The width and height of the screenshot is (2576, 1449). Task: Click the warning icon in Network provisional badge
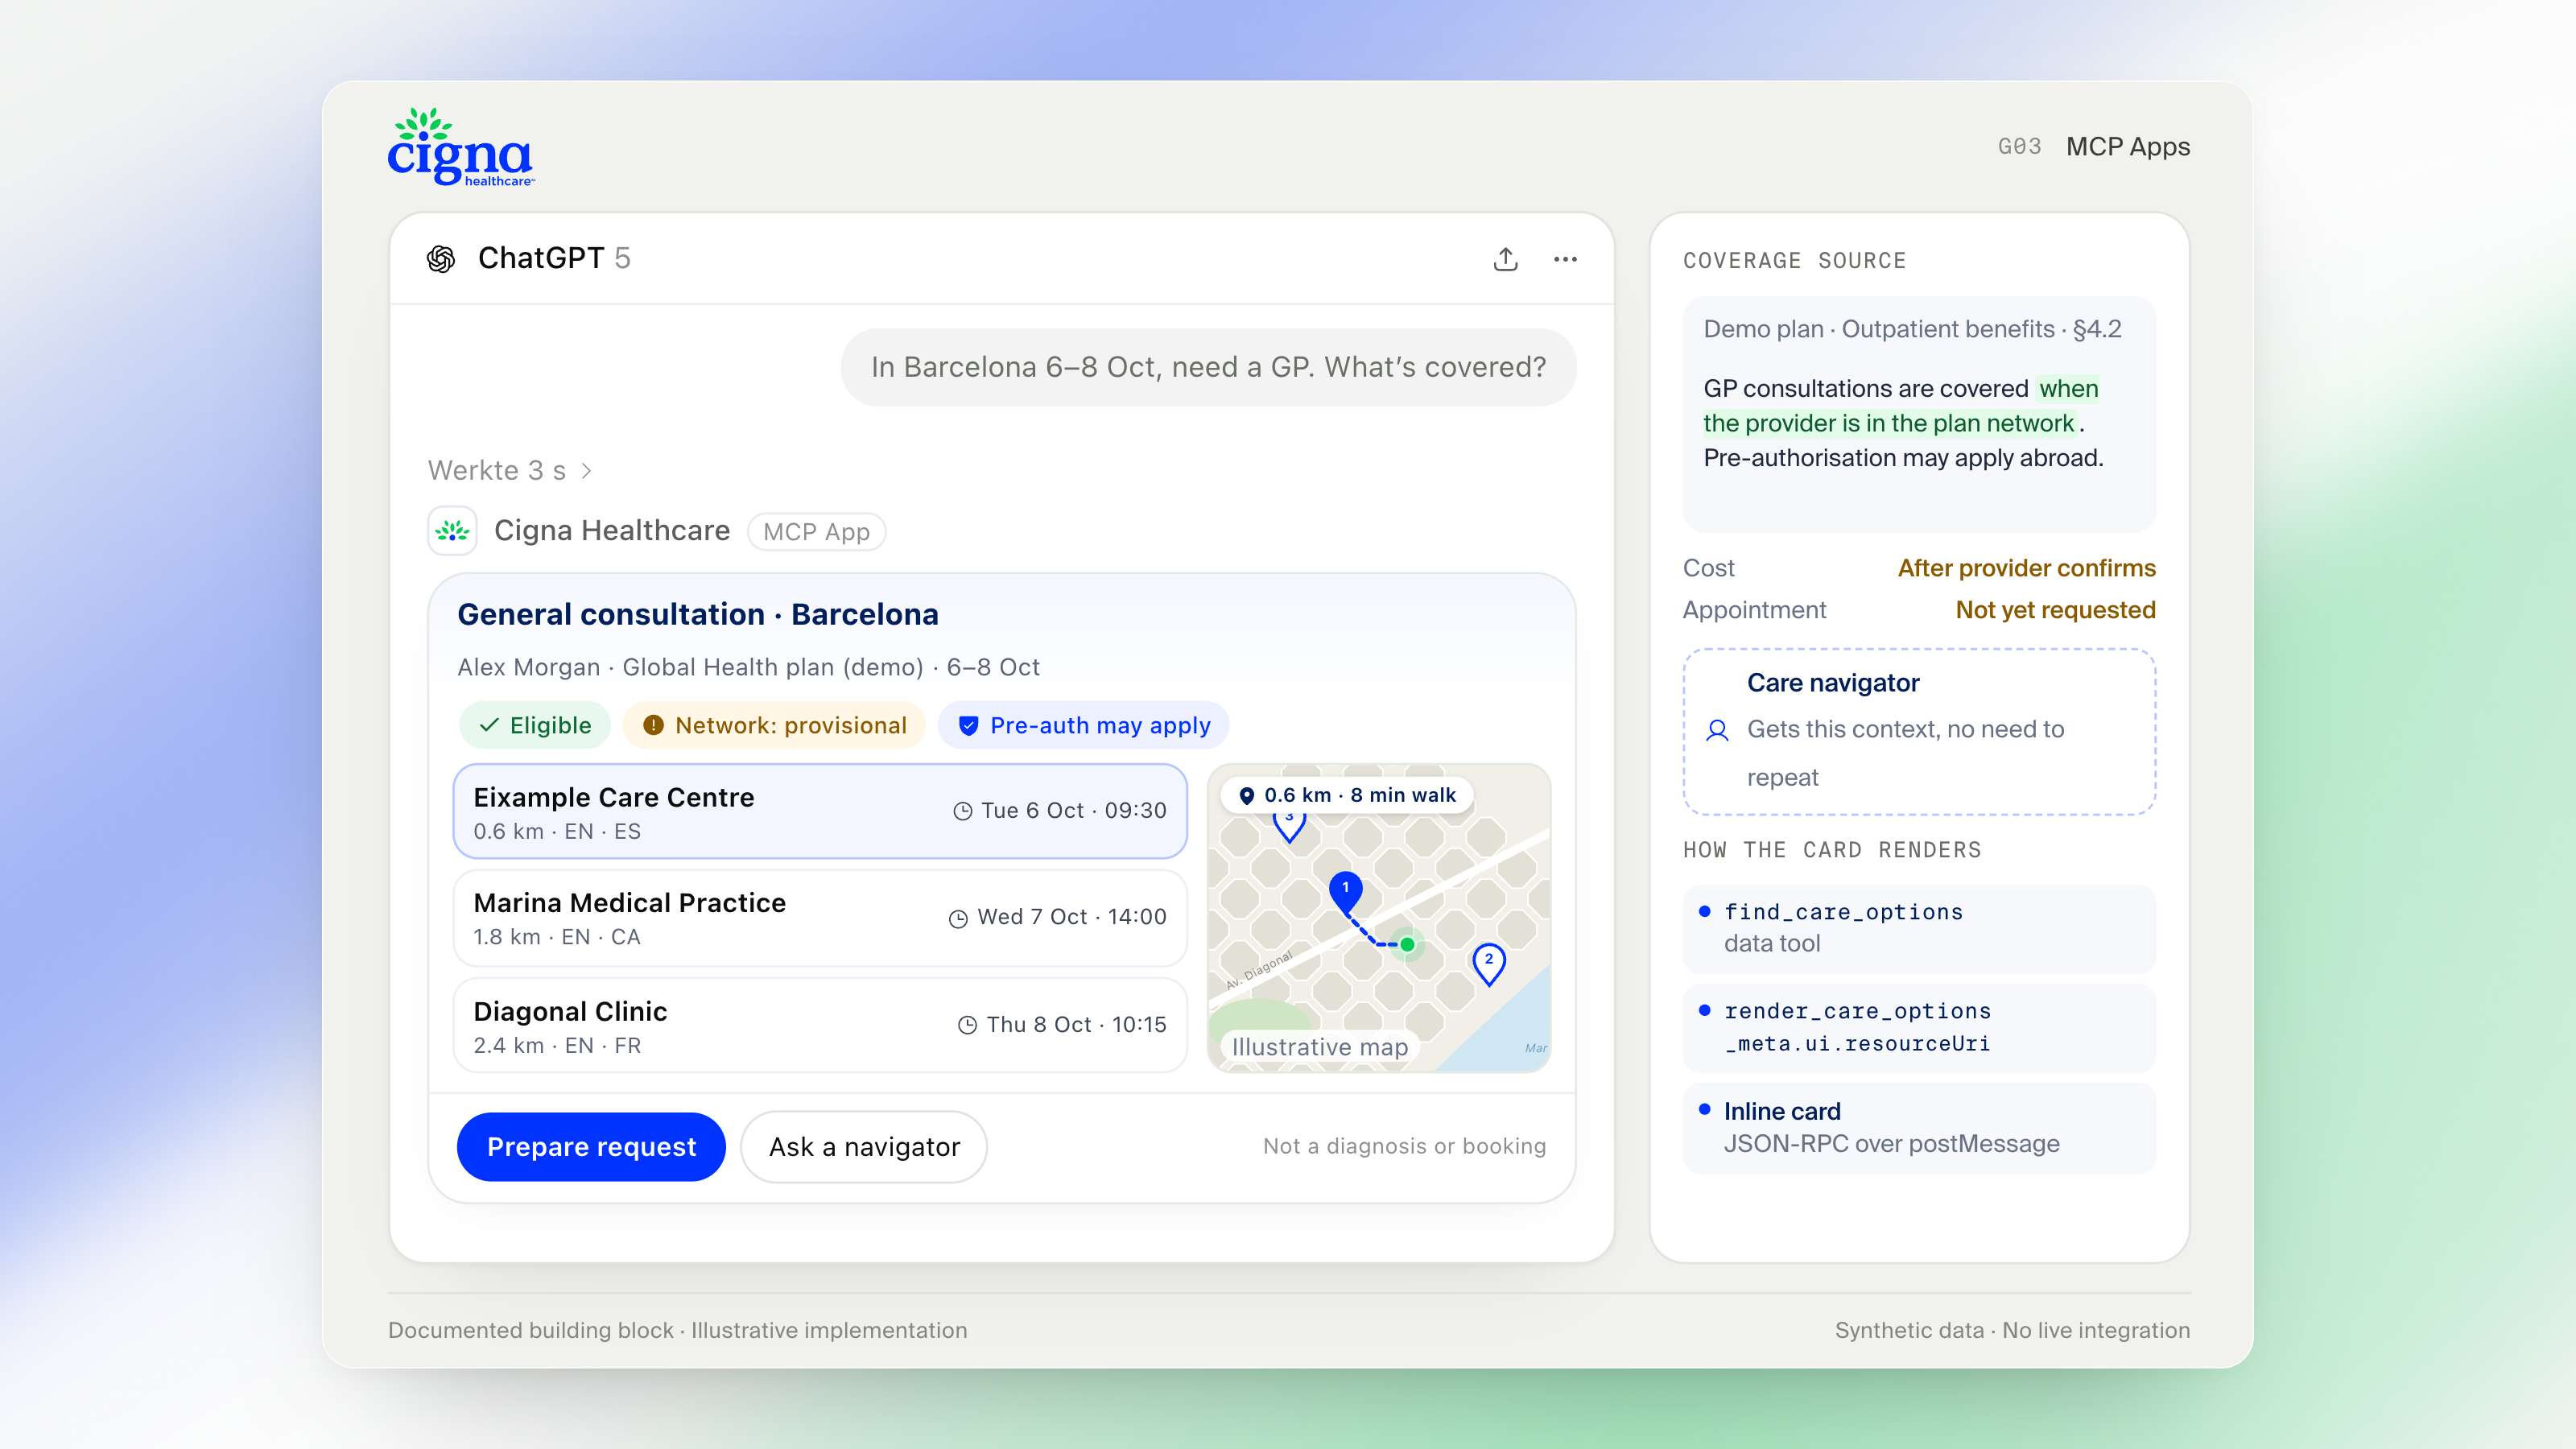[653, 725]
